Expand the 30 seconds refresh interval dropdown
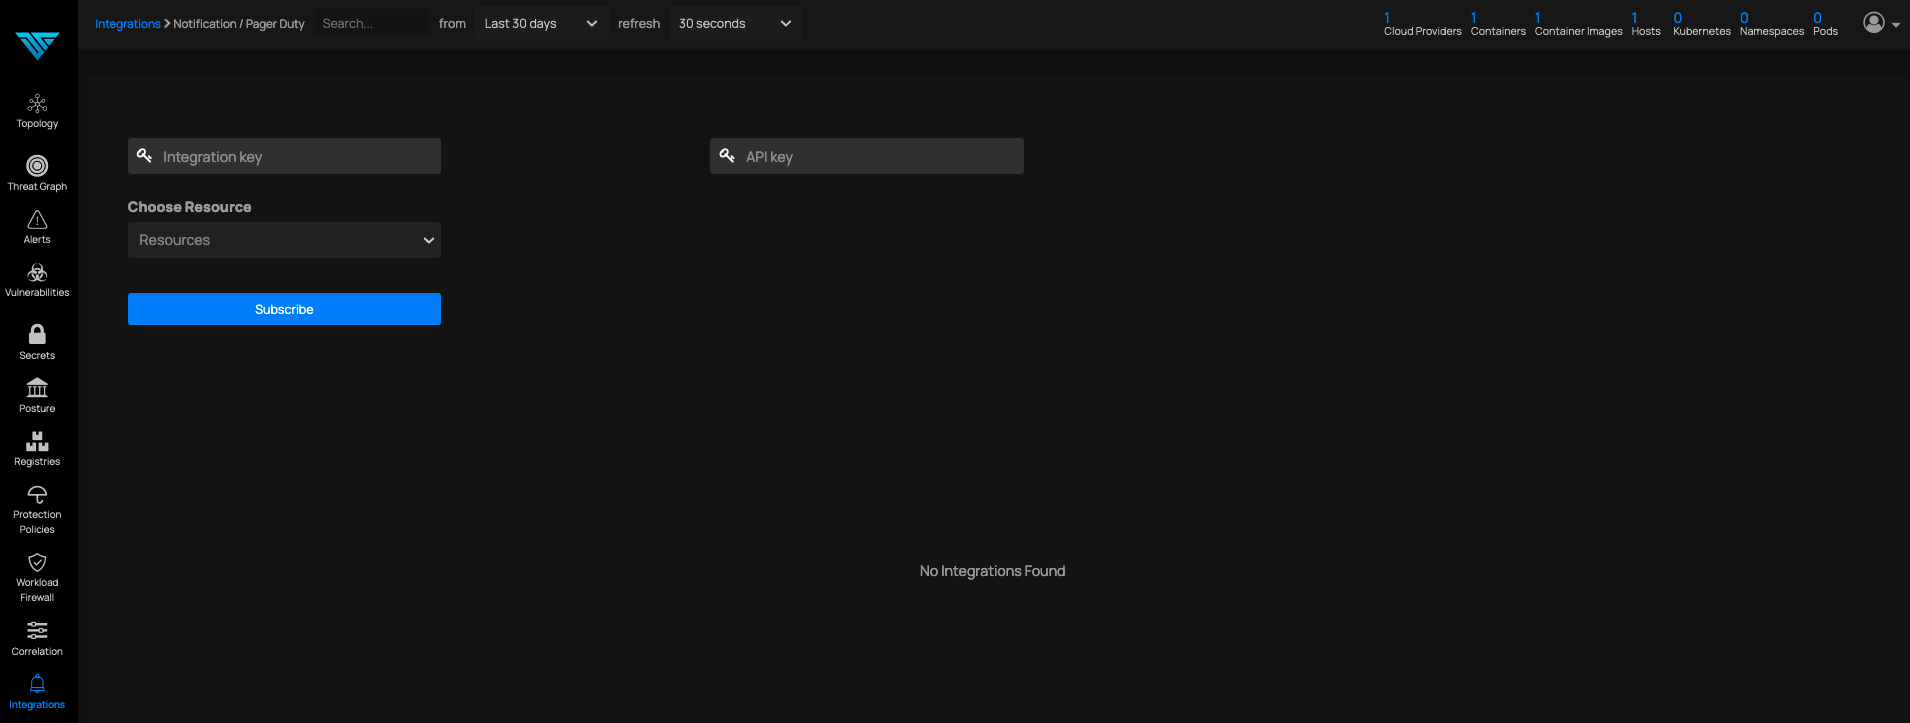The width and height of the screenshot is (1910, 723). [735, 24]
